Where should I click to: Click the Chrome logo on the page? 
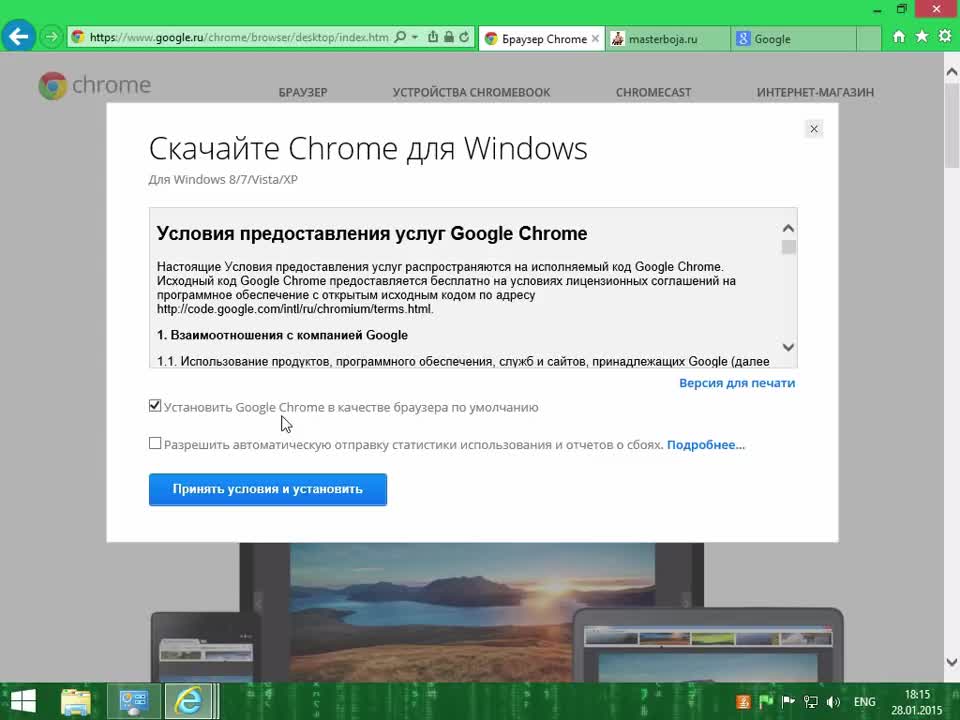94,86
